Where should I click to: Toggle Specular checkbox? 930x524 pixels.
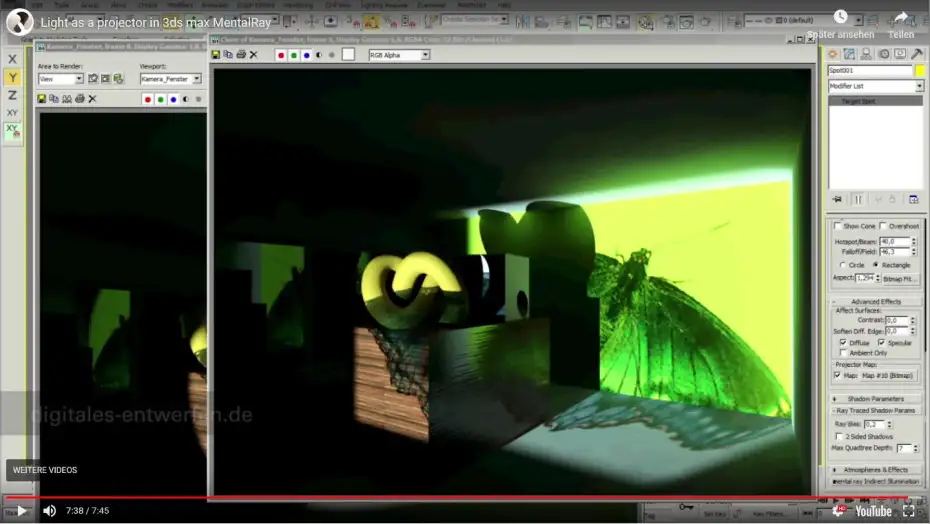(881, 343)
